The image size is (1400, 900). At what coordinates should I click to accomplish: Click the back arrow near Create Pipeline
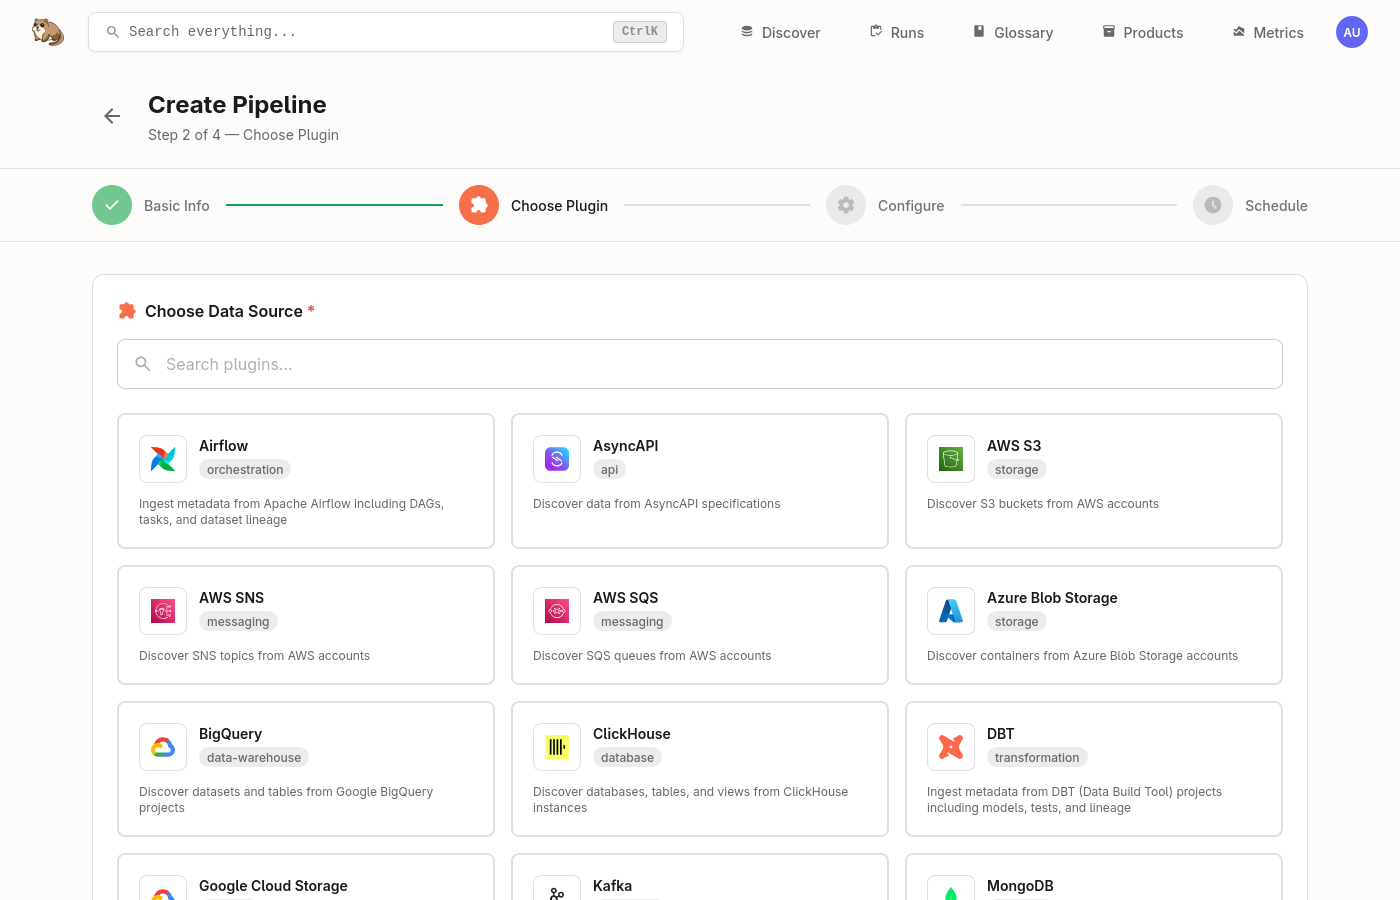[x=112, y=116]
